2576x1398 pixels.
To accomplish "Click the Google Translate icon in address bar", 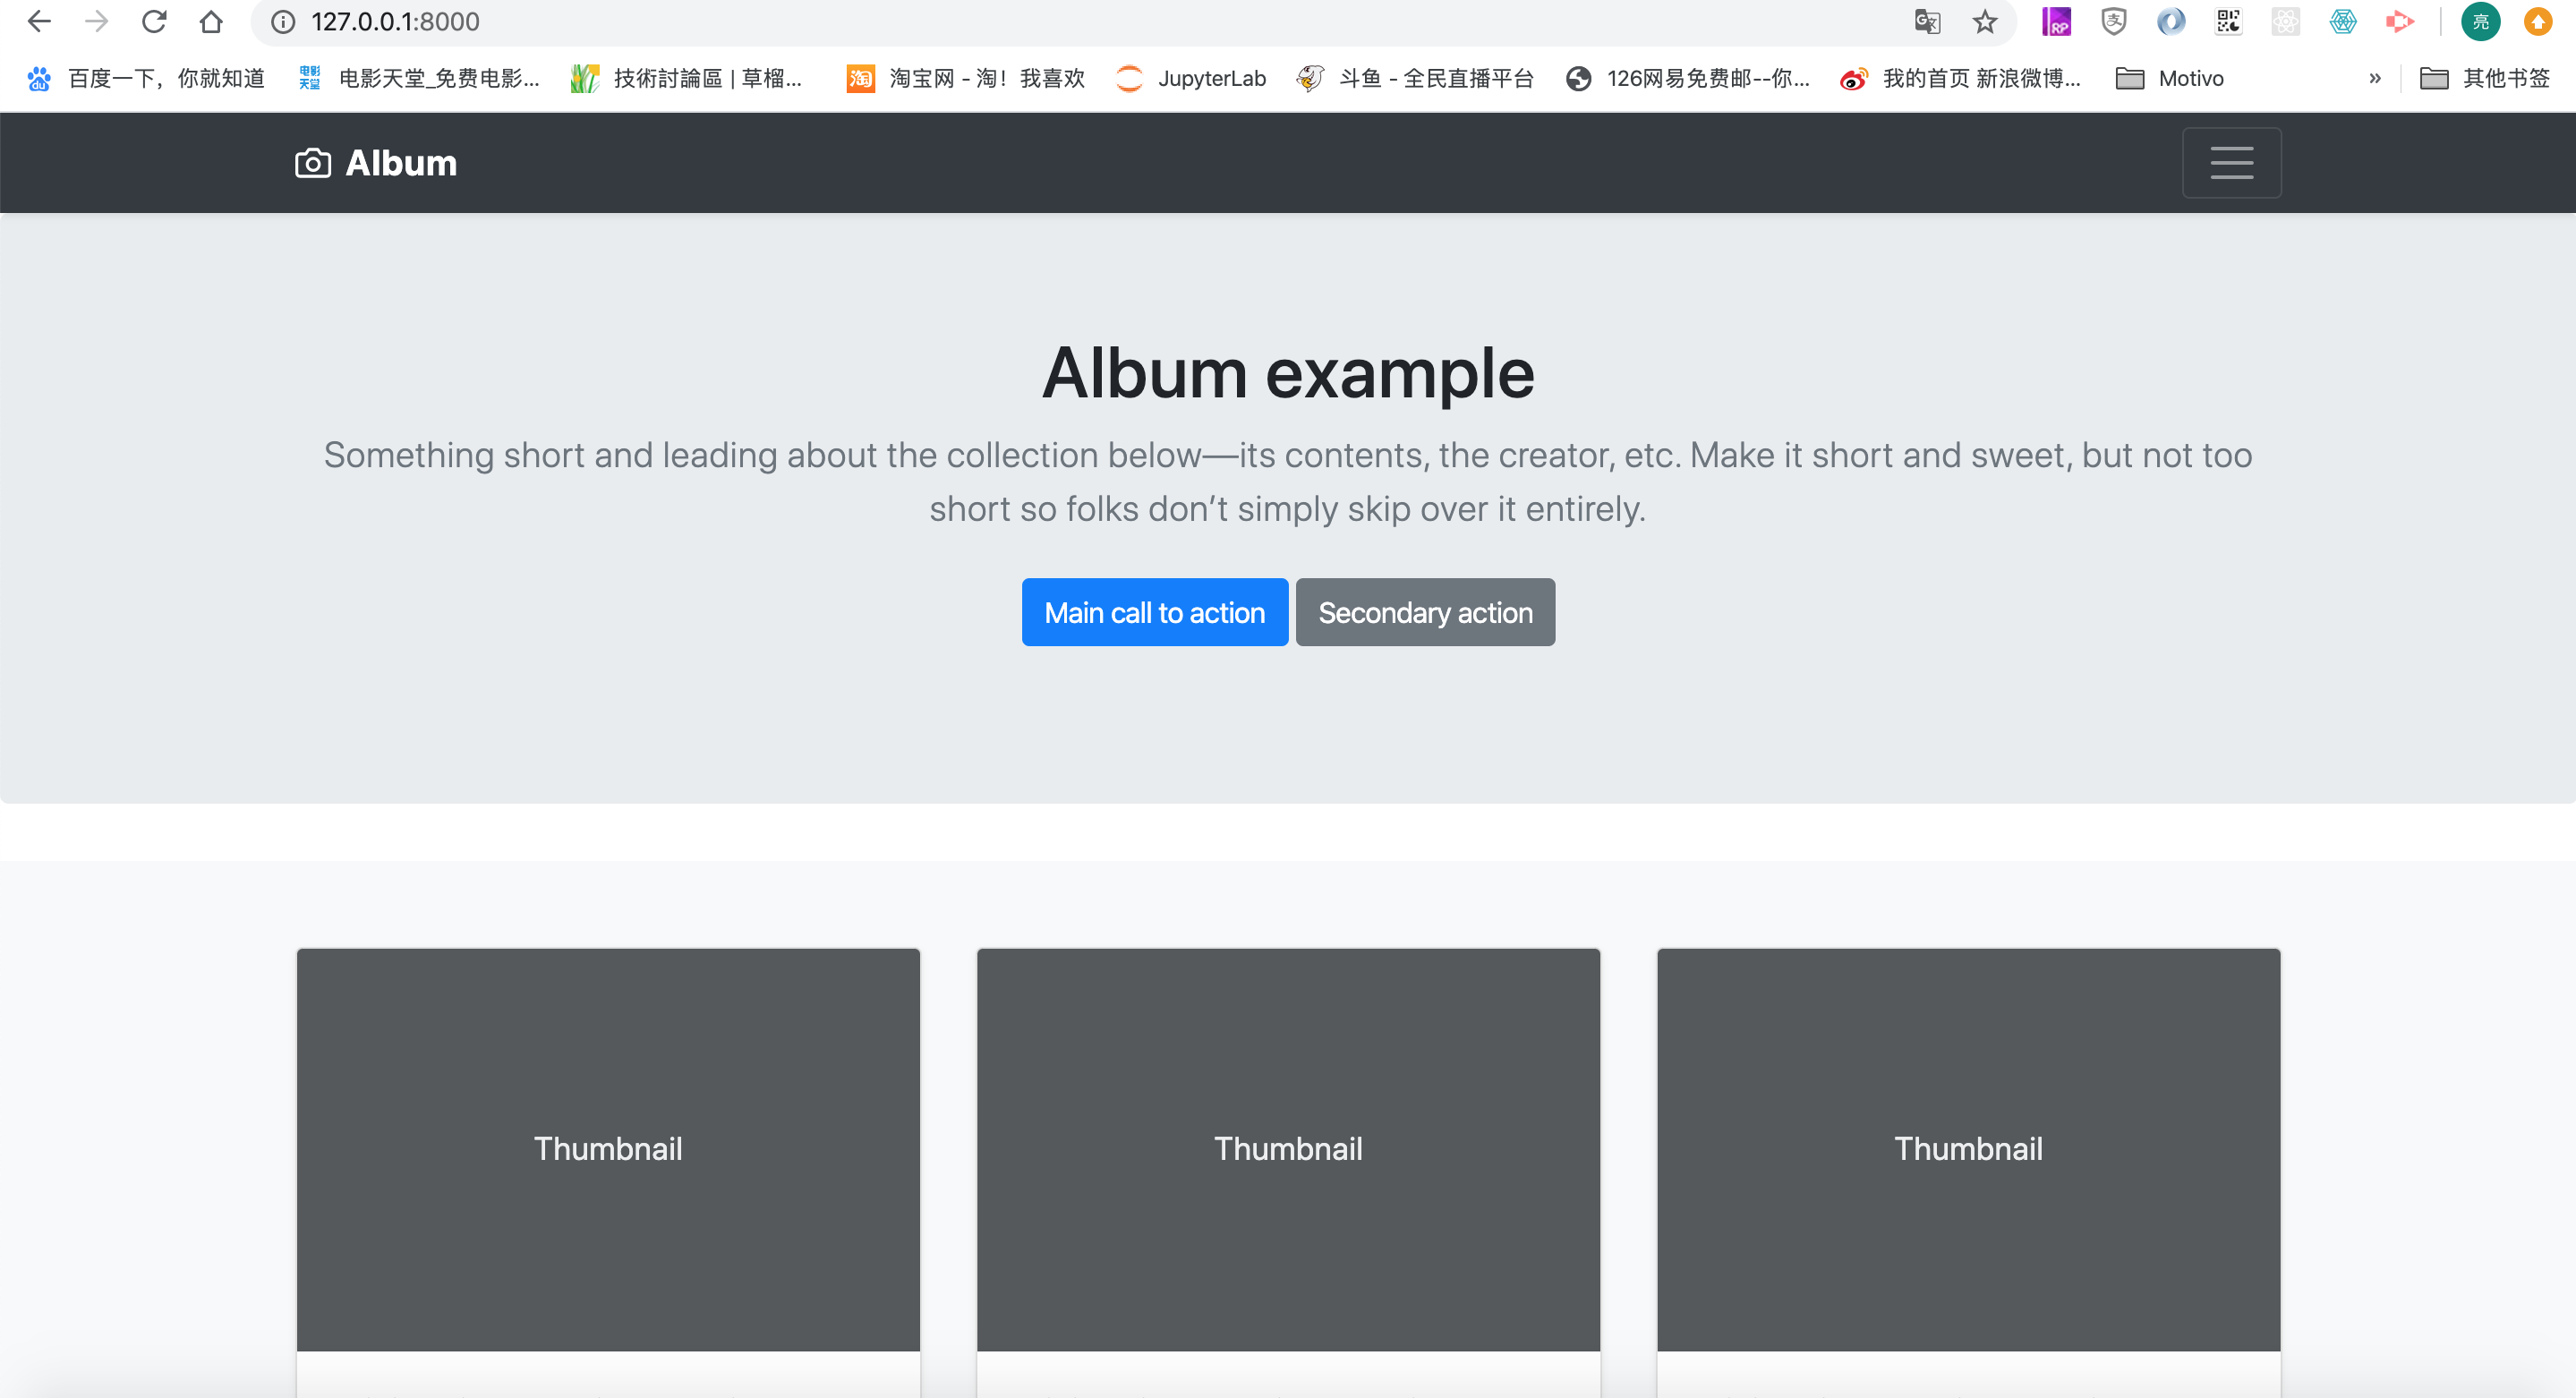I will click(1927, 22).
